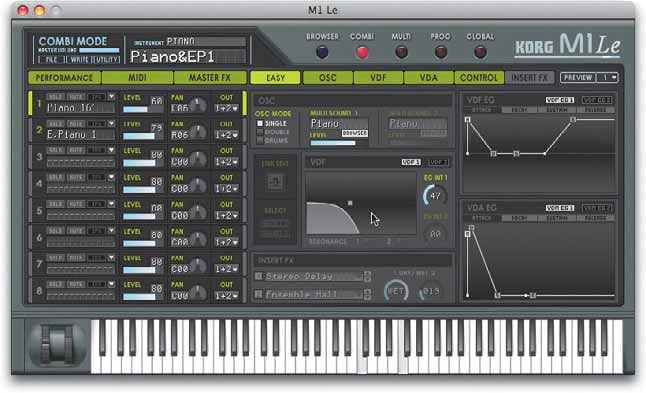Click the pitch bend joystick beside the keyboard

57,345
